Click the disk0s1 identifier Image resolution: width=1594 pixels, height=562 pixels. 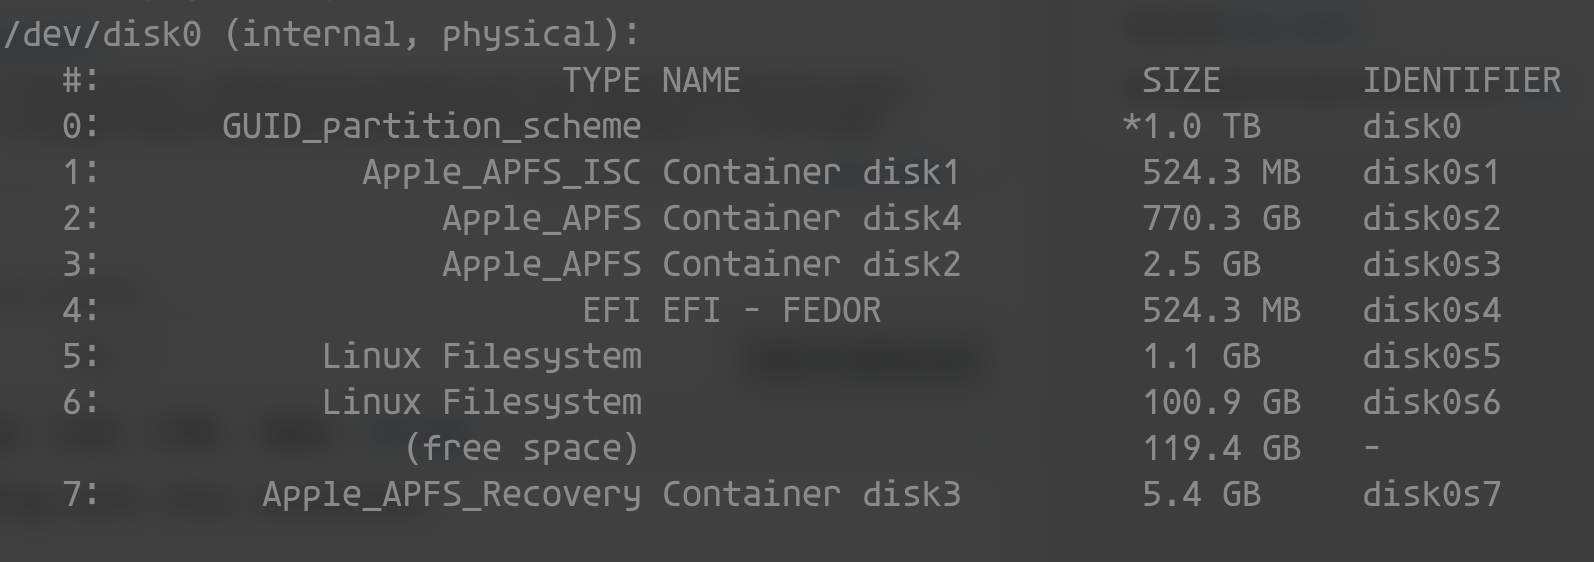coord(1431,172)
